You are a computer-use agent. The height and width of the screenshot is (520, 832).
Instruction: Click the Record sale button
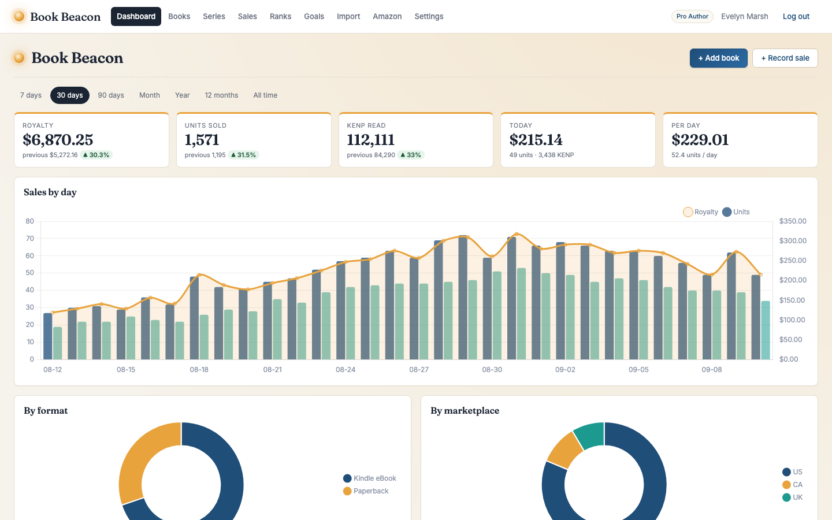click(785, 58)
